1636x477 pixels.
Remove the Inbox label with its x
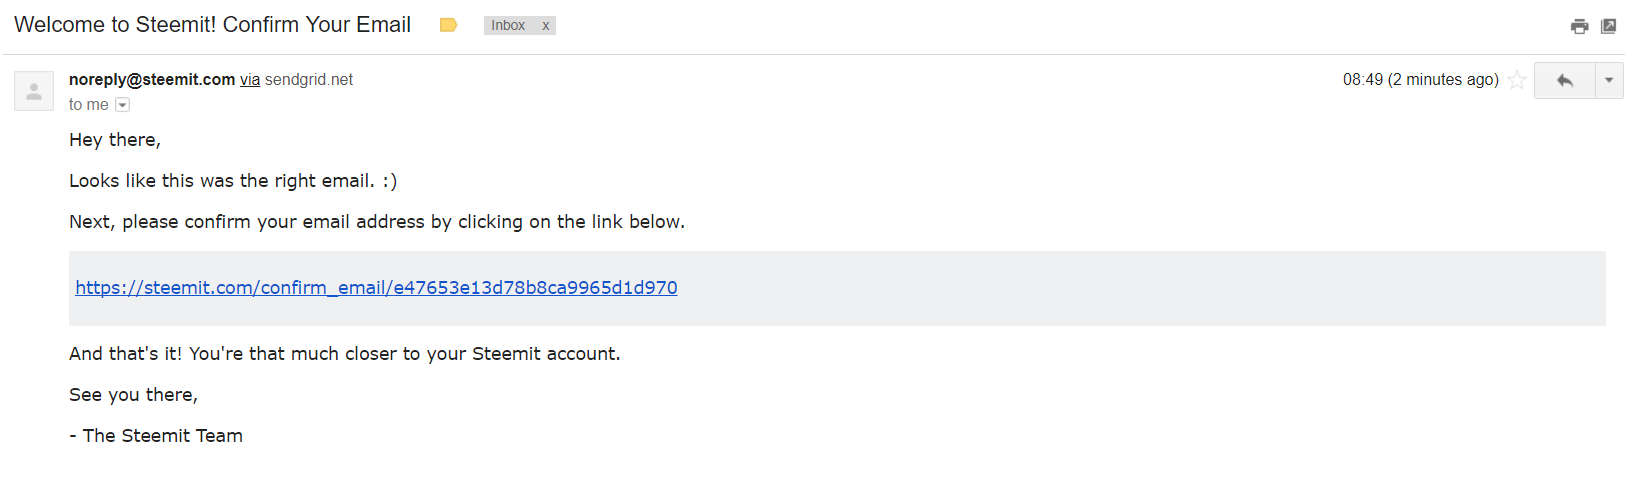point(546,26)
